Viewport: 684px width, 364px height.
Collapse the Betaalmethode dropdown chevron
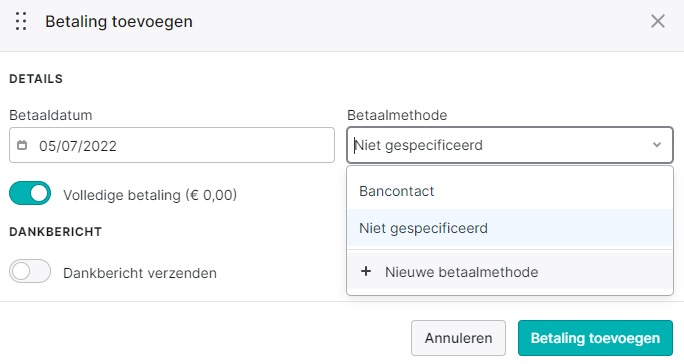(x=657, y=145)
